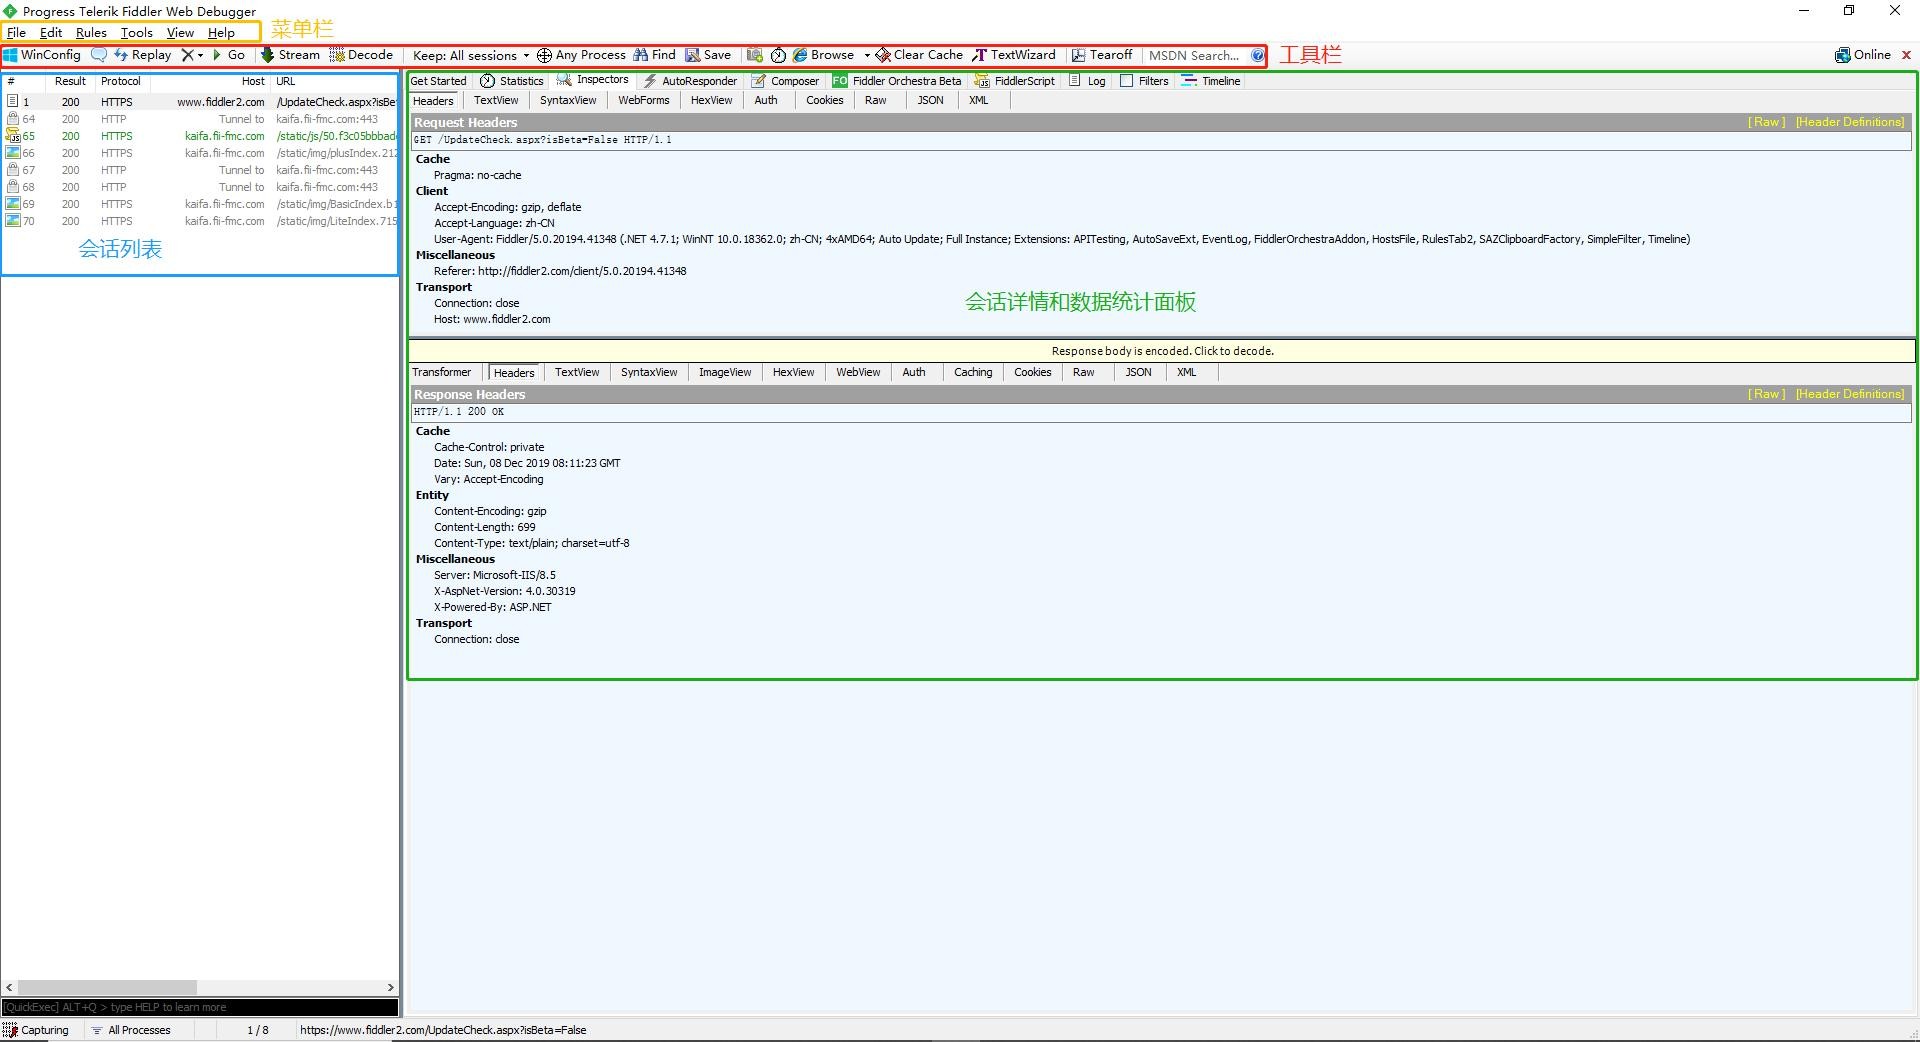
Task: Click the comment speech bubble icon
Action: coord(99,55)
